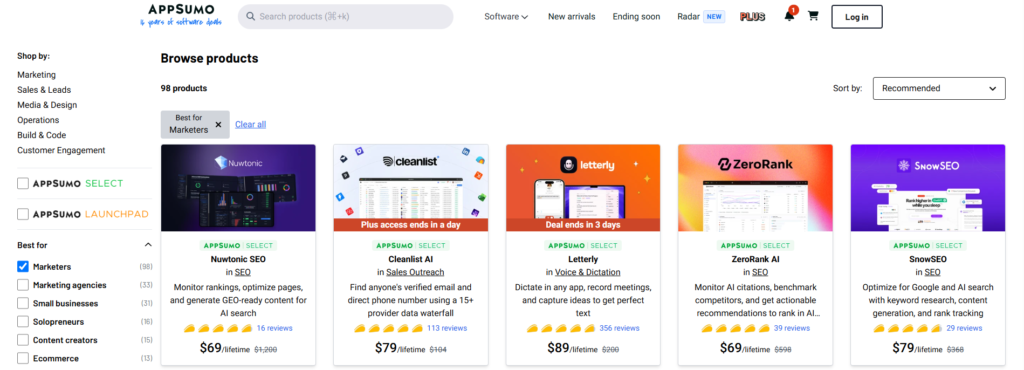Open ZeroRank AI's 39 reviews
This screenshot has width=1024, height=370.
click(792, 328)
